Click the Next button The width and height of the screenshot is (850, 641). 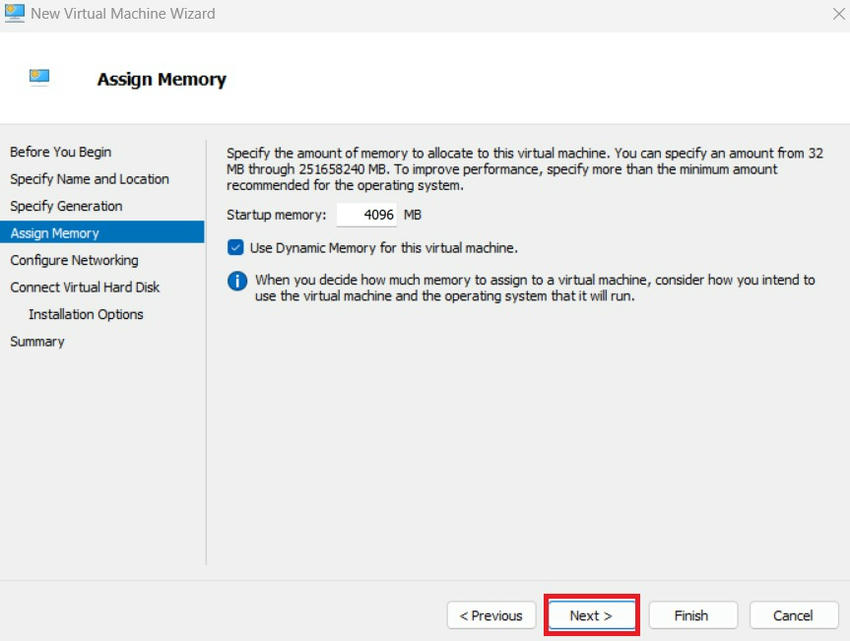591,615
